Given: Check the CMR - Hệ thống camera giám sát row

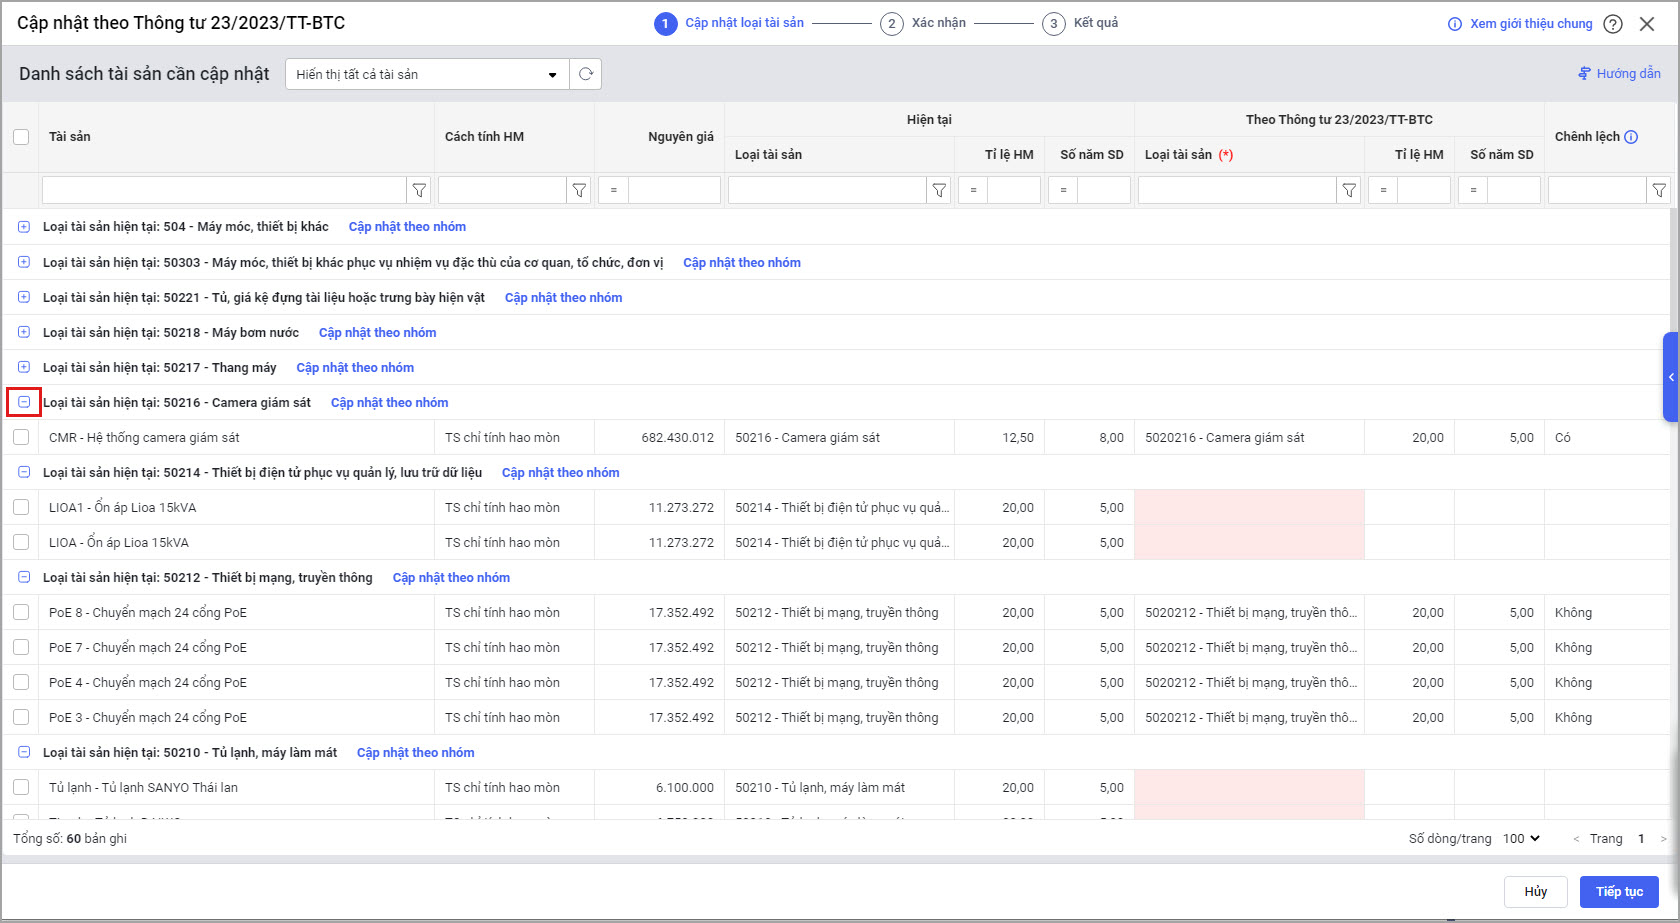Looking at the screenshot, I should point(21,437).
